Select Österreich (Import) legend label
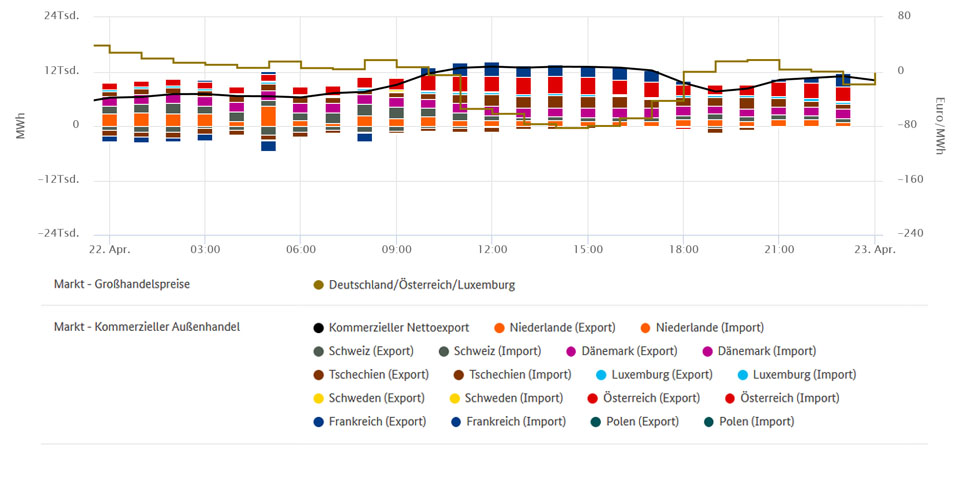This screenshot has height=500, width=960. [790, 398]
